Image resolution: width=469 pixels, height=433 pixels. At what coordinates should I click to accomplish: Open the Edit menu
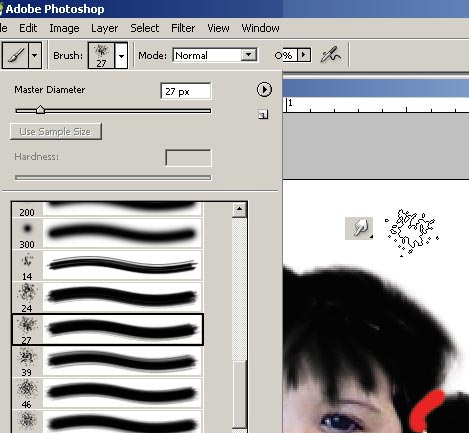[28, 28]
